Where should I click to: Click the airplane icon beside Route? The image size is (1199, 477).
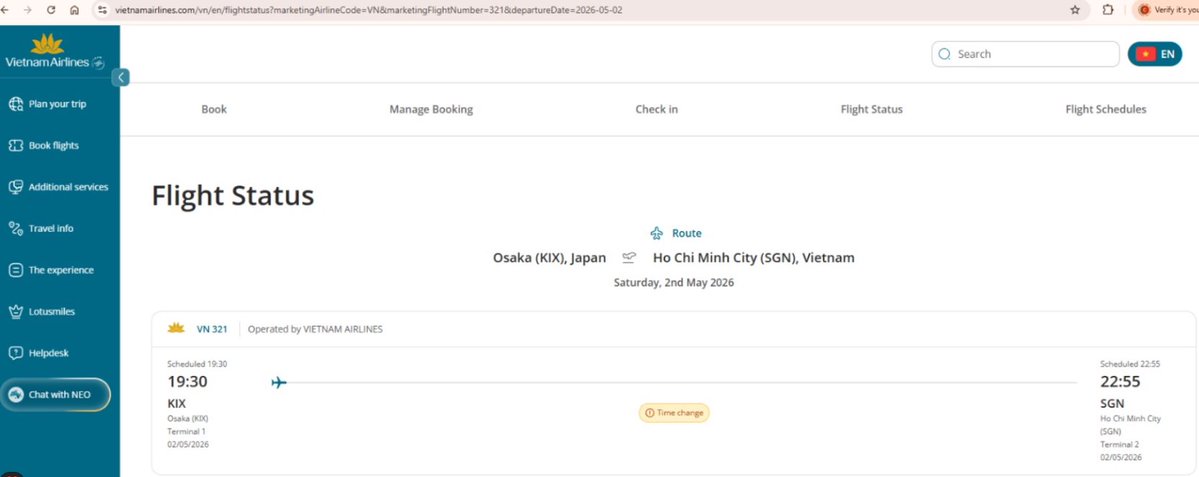(x=656, y=233)
